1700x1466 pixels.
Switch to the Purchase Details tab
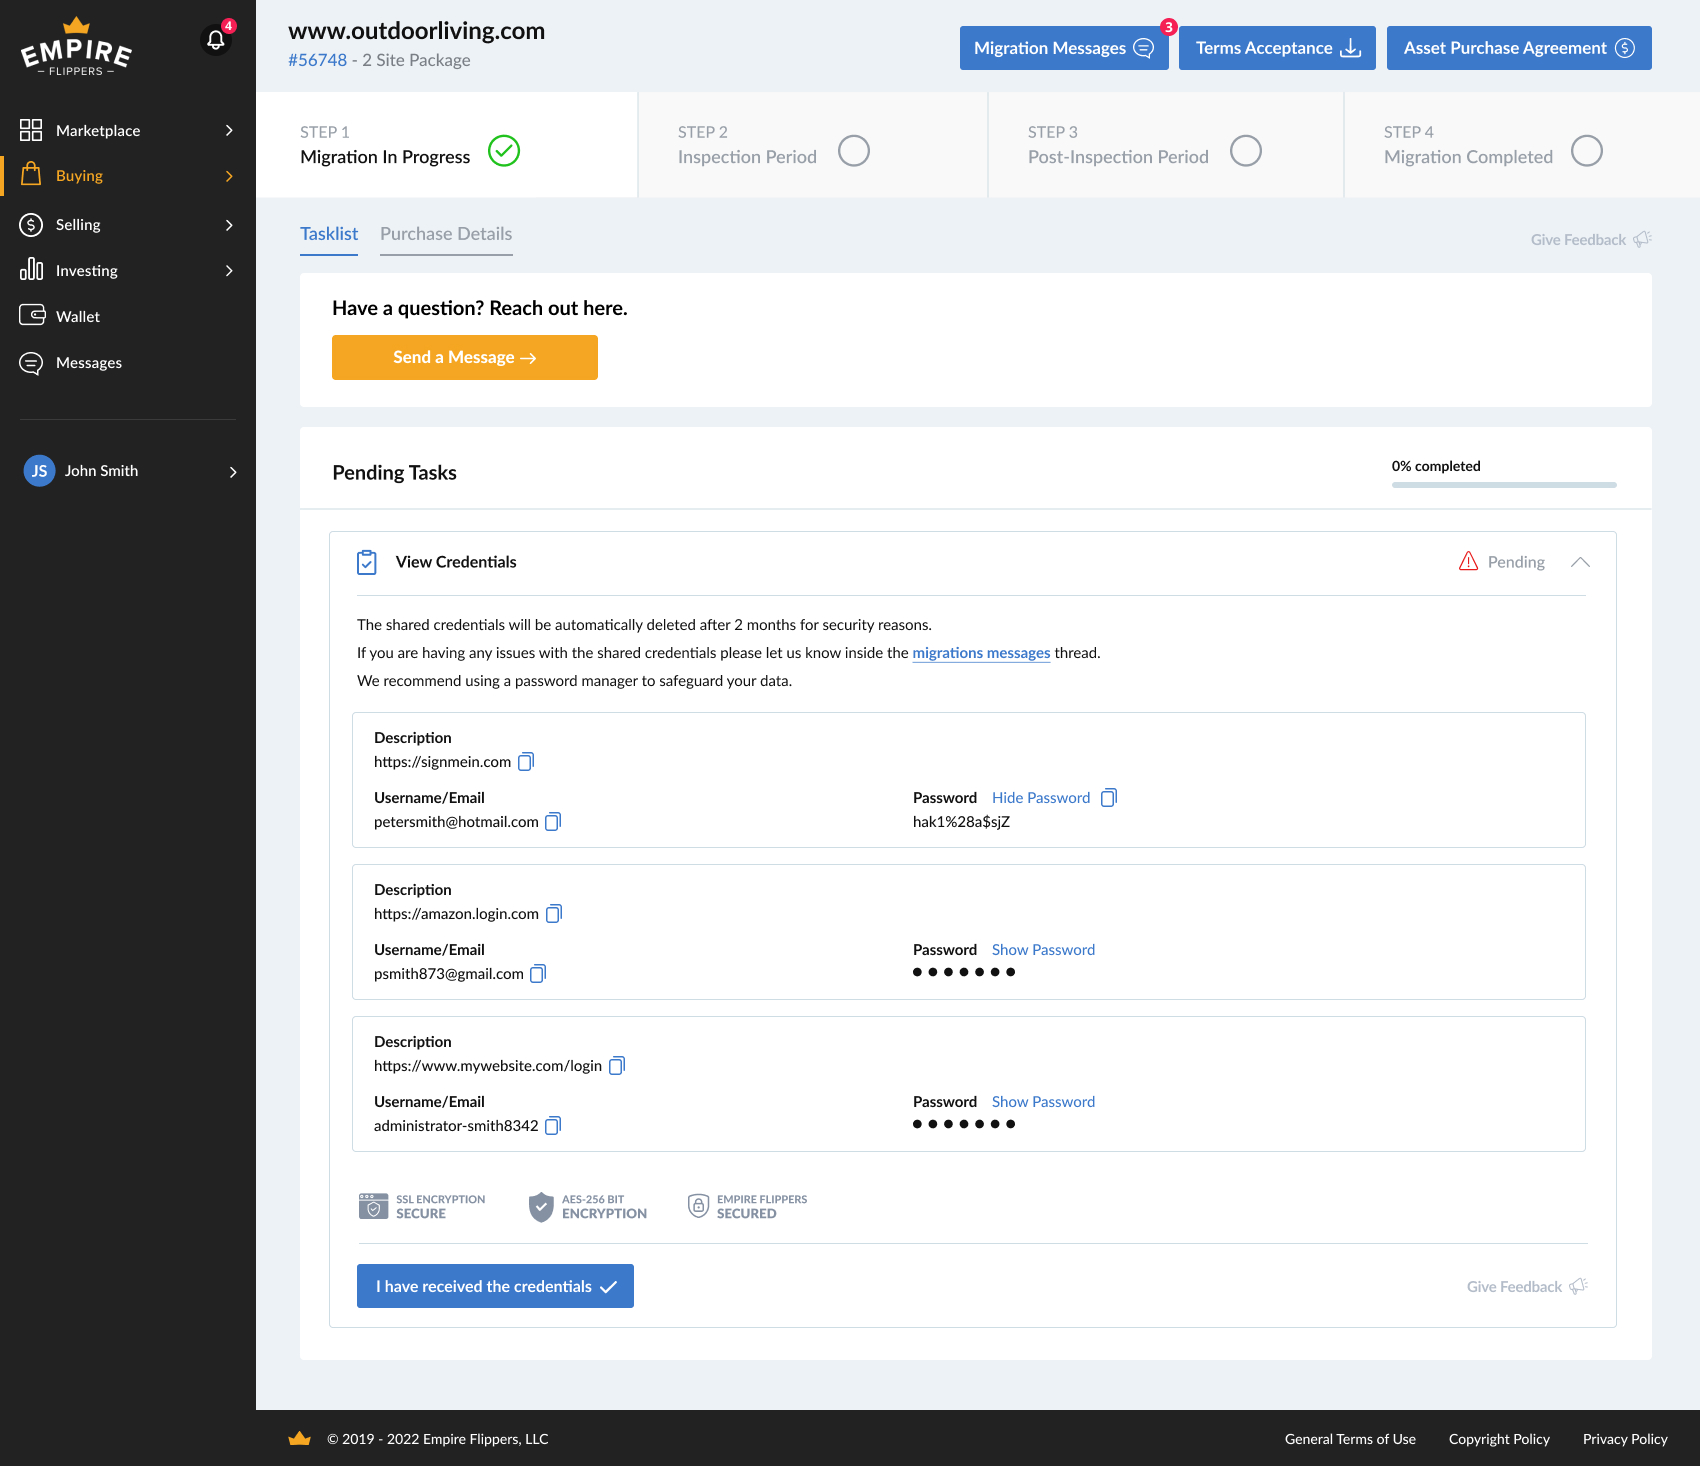[x=446, y=234]
